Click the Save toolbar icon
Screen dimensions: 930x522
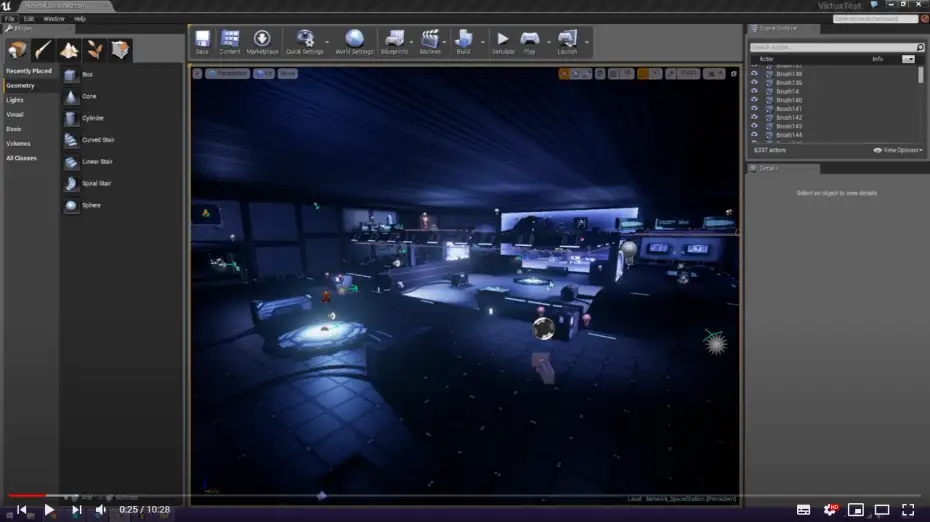(202, 42)
